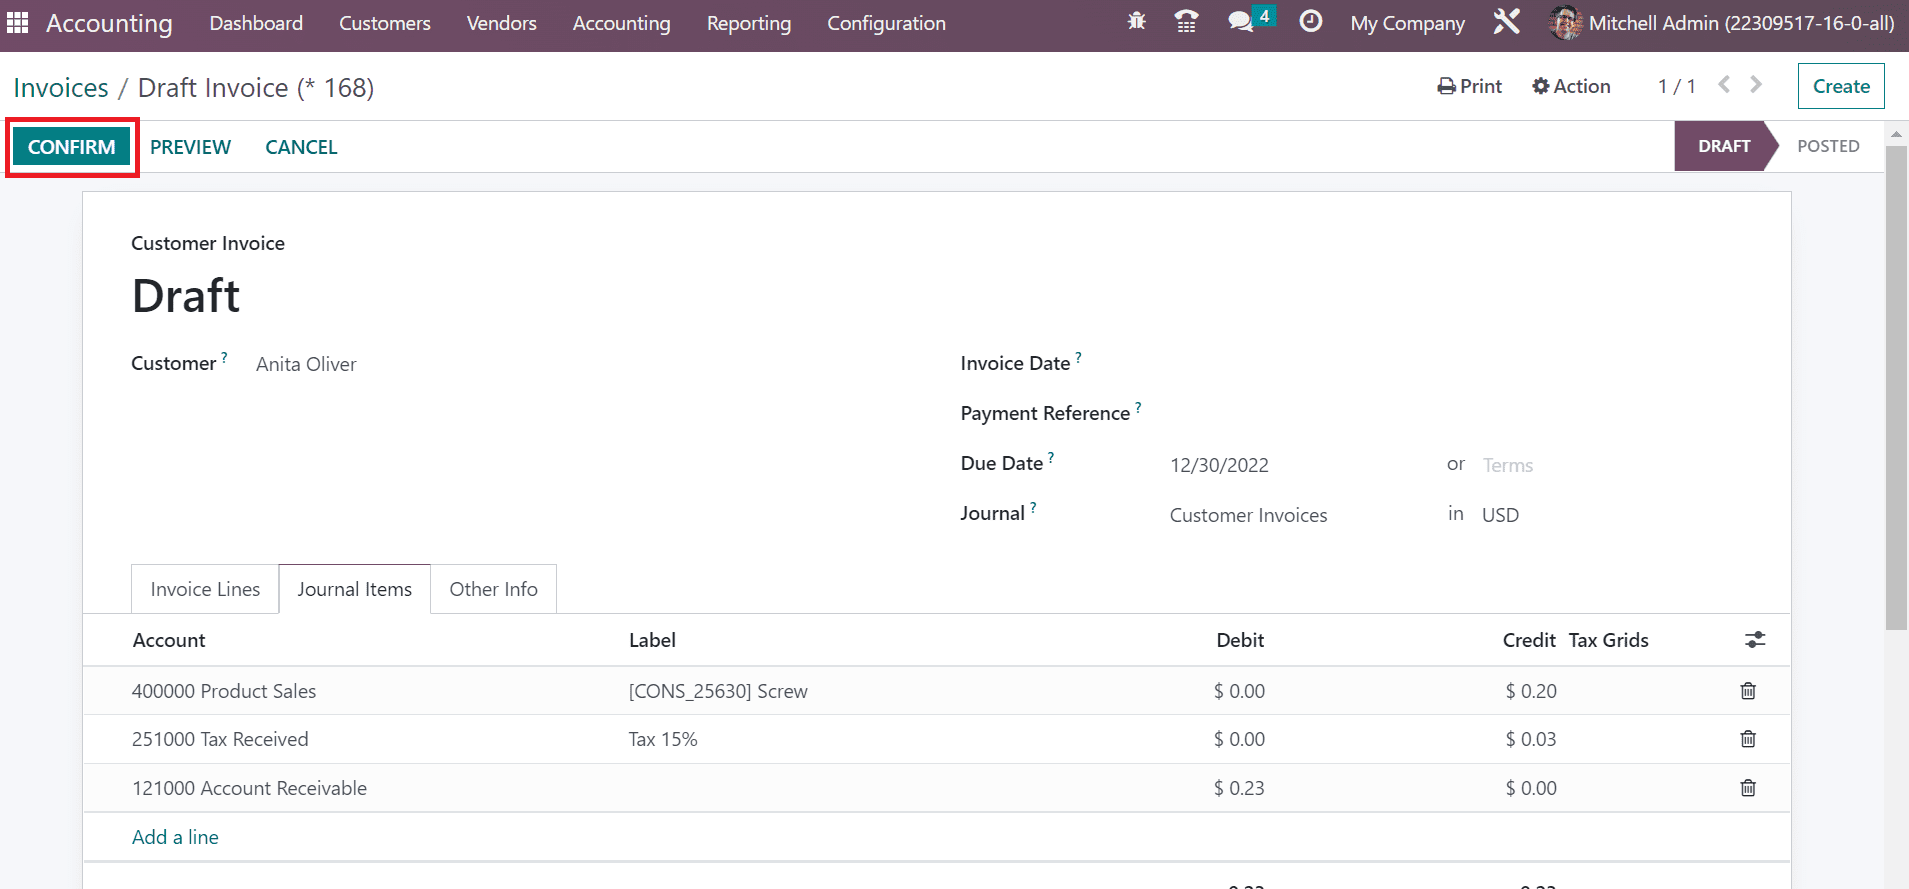Sort by Credit column header
1909x889 pixels.
[1529, 640]
